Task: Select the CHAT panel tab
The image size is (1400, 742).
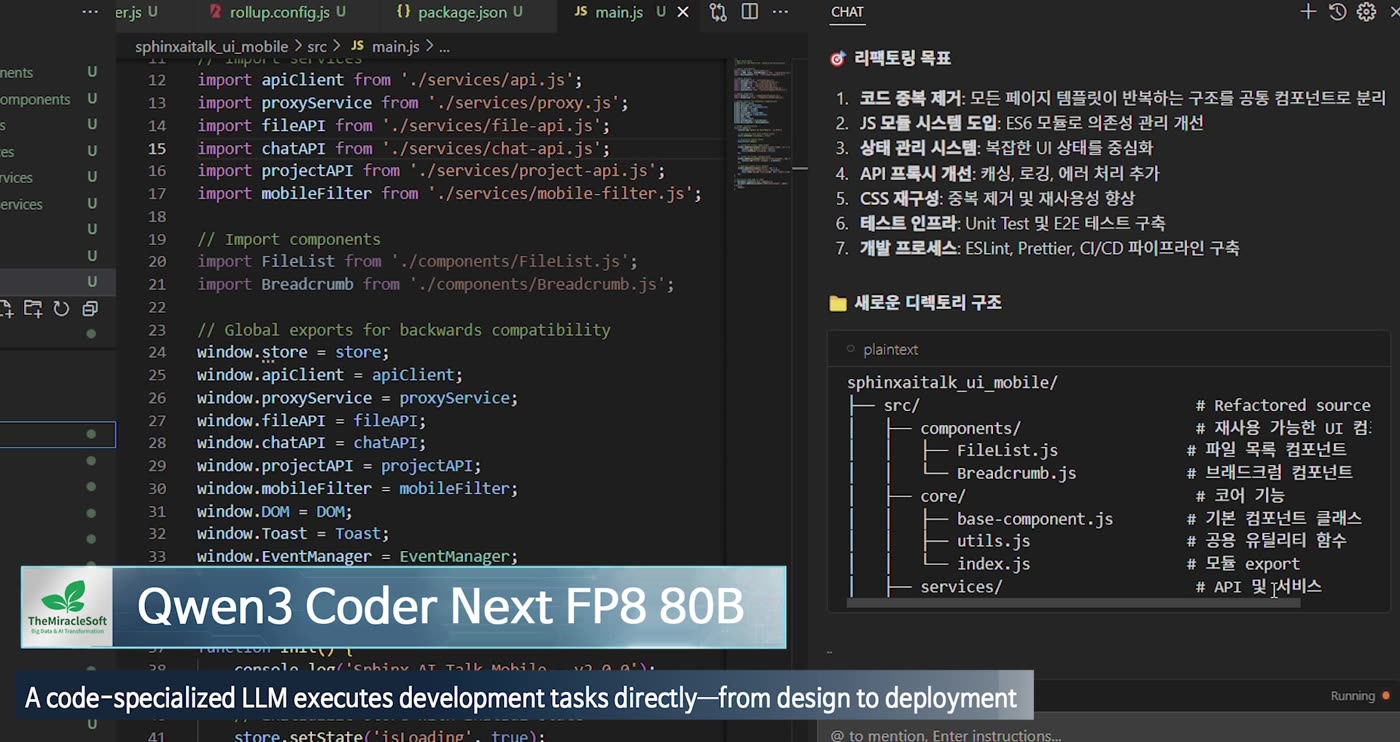Action: (x=847, y=12)
